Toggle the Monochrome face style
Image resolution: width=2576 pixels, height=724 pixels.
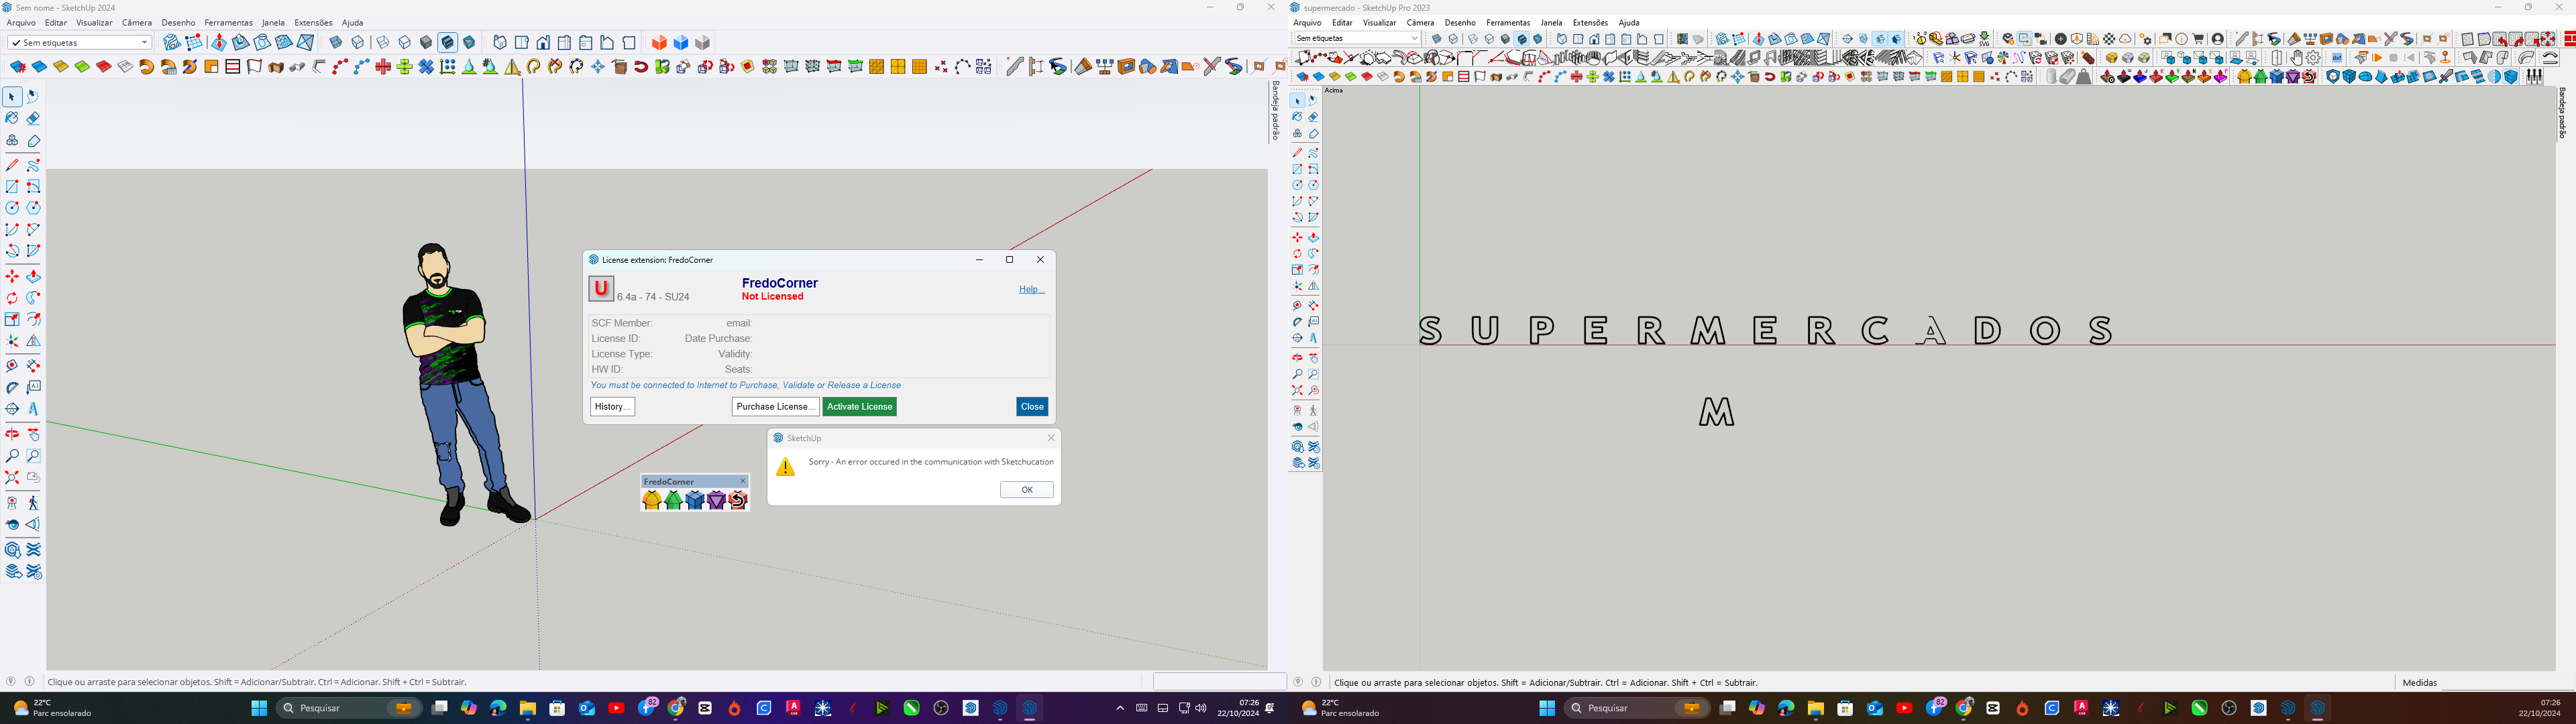[x=469, y=43]
